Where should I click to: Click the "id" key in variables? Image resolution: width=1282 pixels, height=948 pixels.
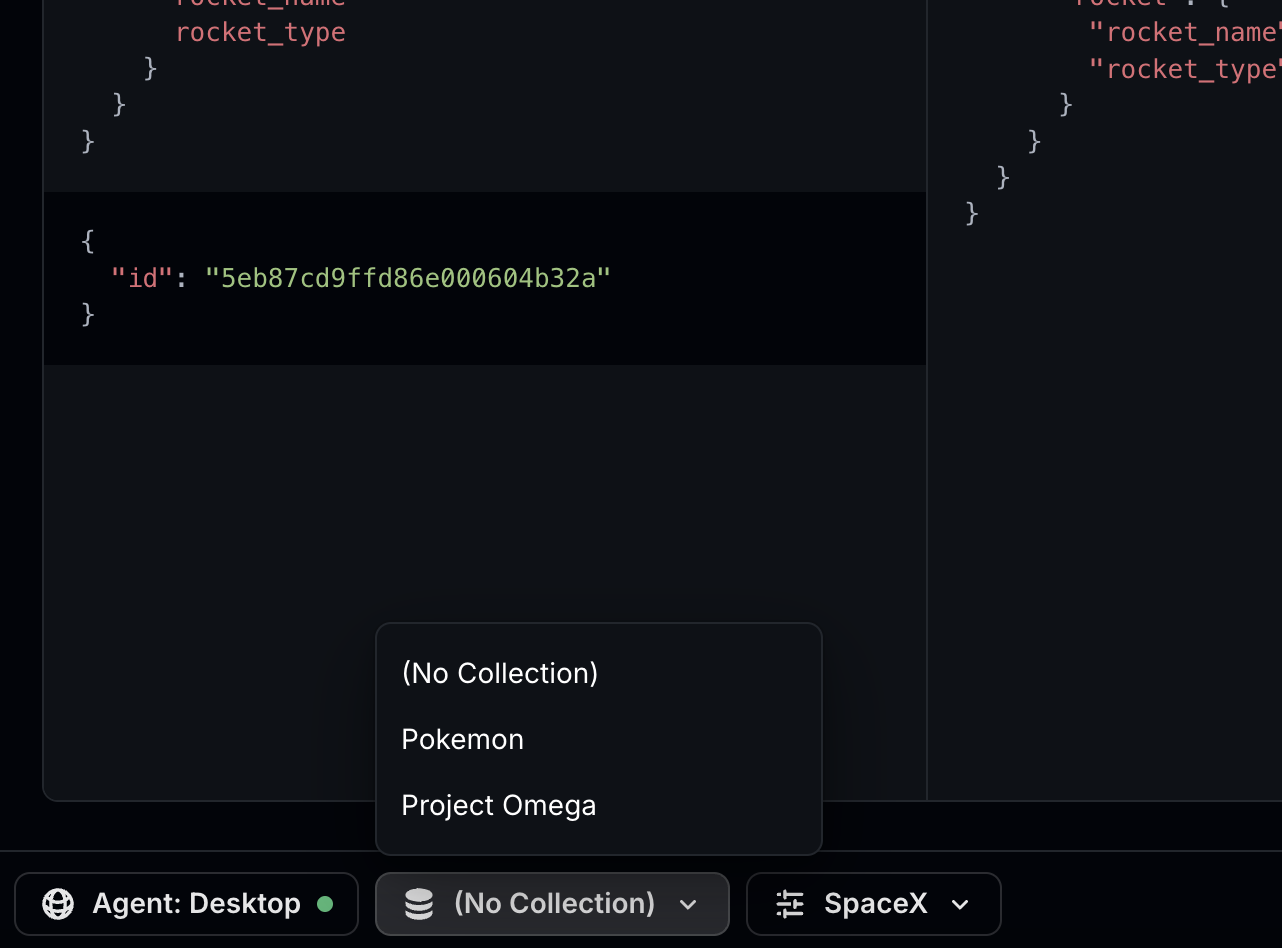143,278
